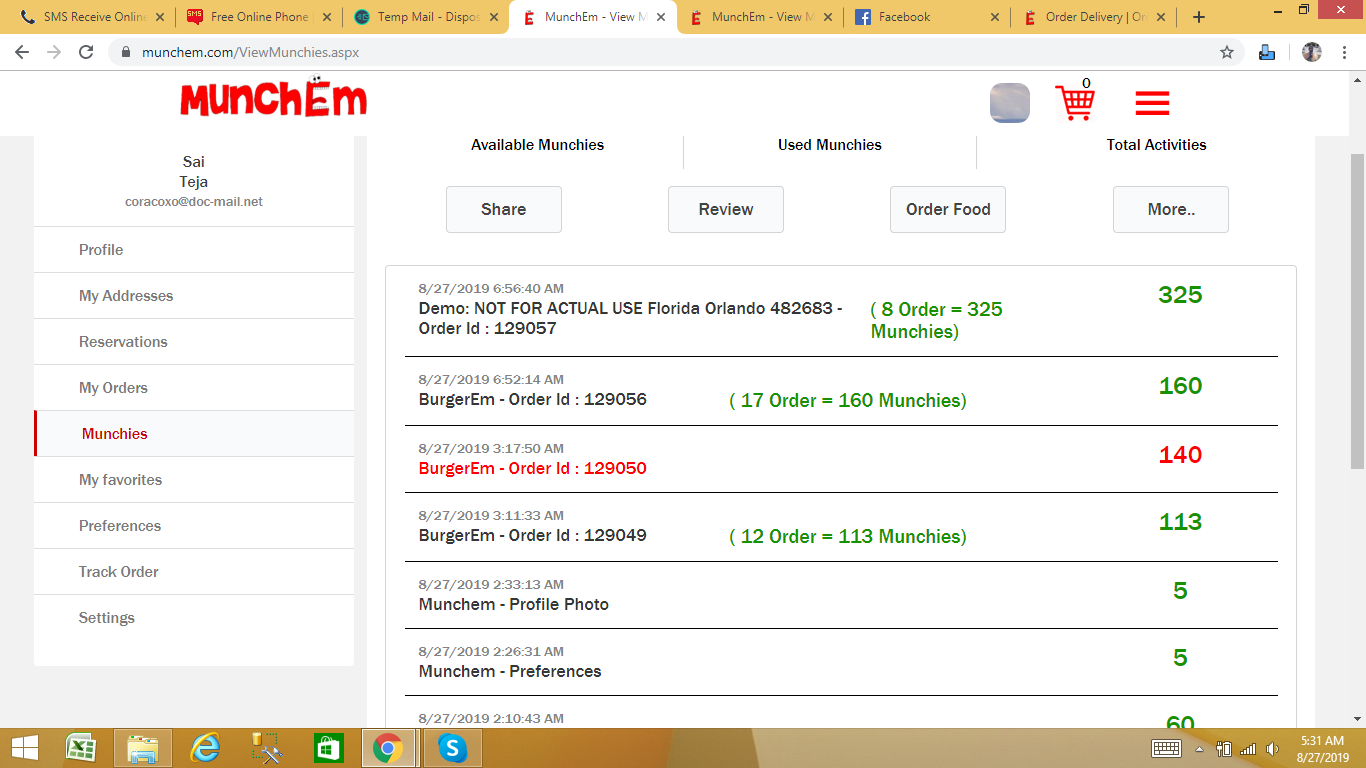Click the Share button
This screenshot has height=768, width=1366.
pos(503,209)
